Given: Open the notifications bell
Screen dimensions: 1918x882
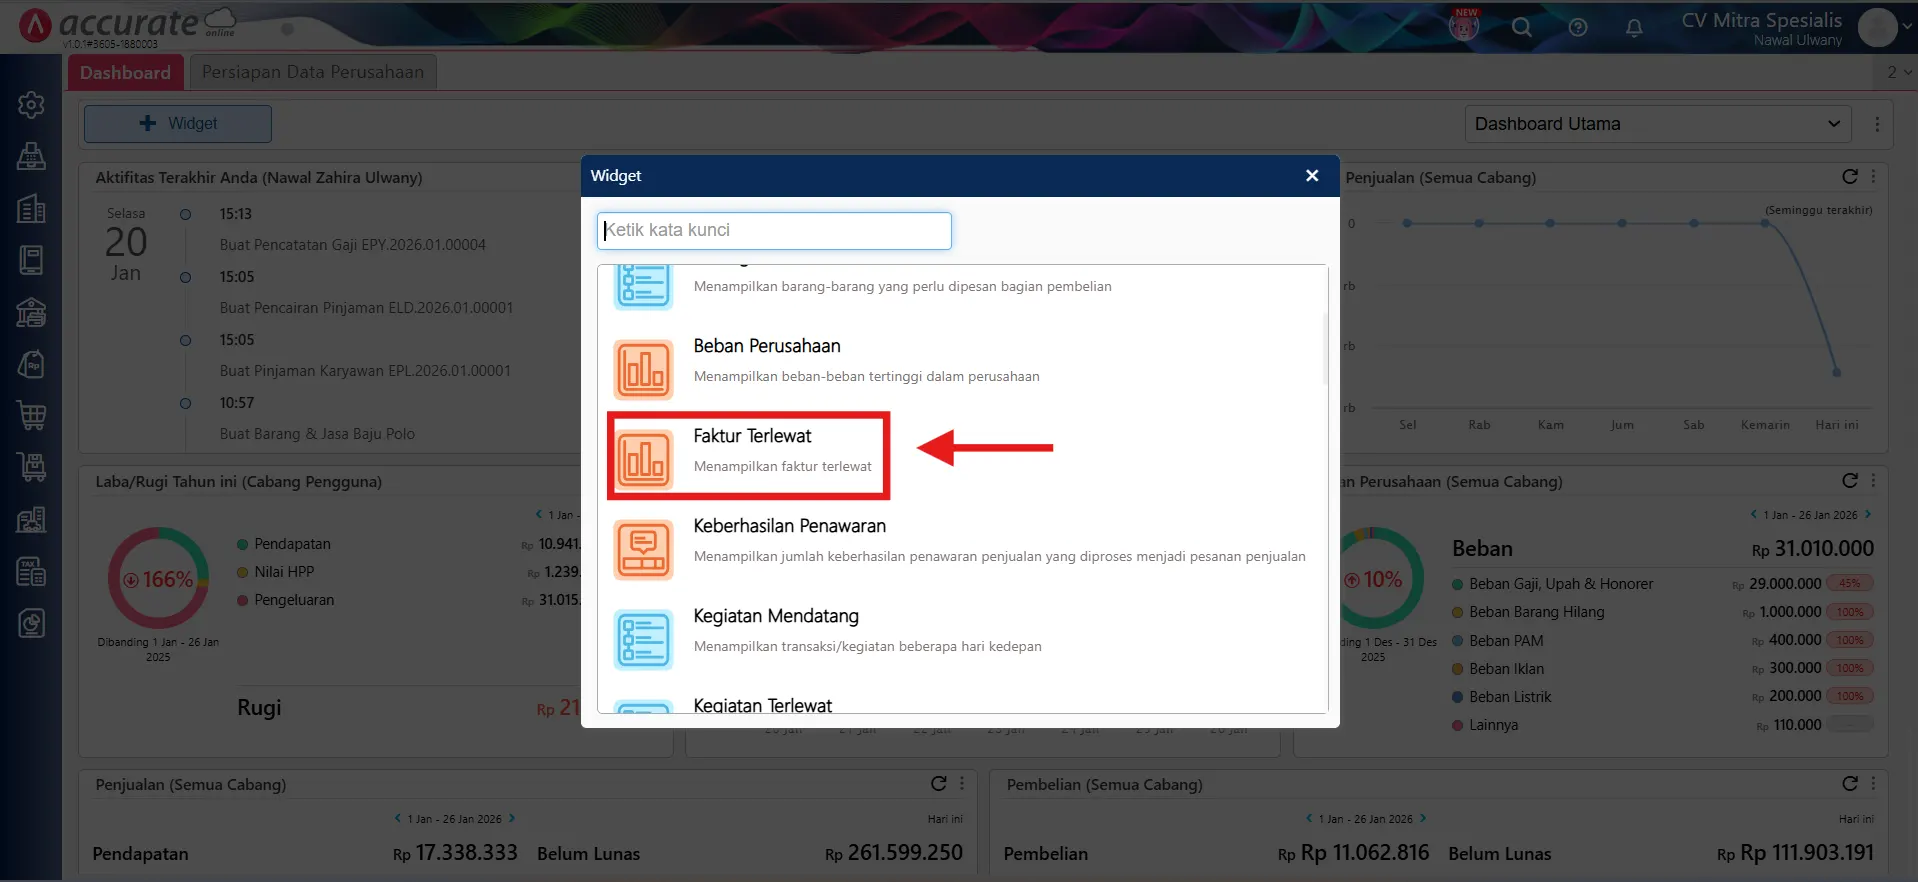Looking at the screenshot, I should 1634,28.
